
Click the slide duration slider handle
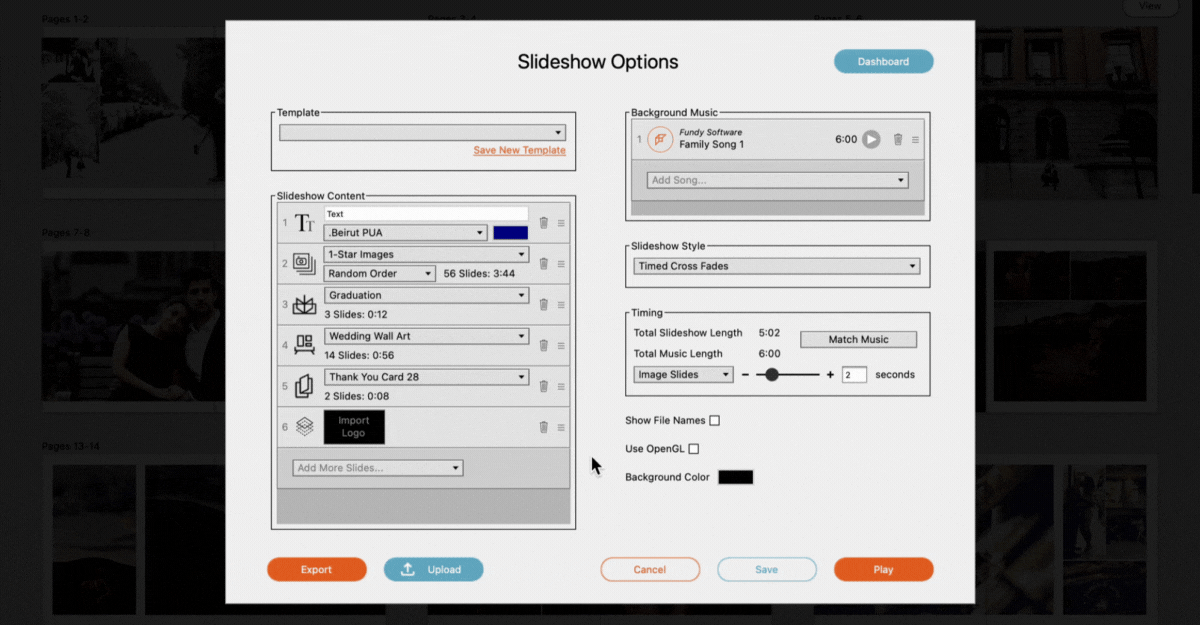[x=771, y=375]
